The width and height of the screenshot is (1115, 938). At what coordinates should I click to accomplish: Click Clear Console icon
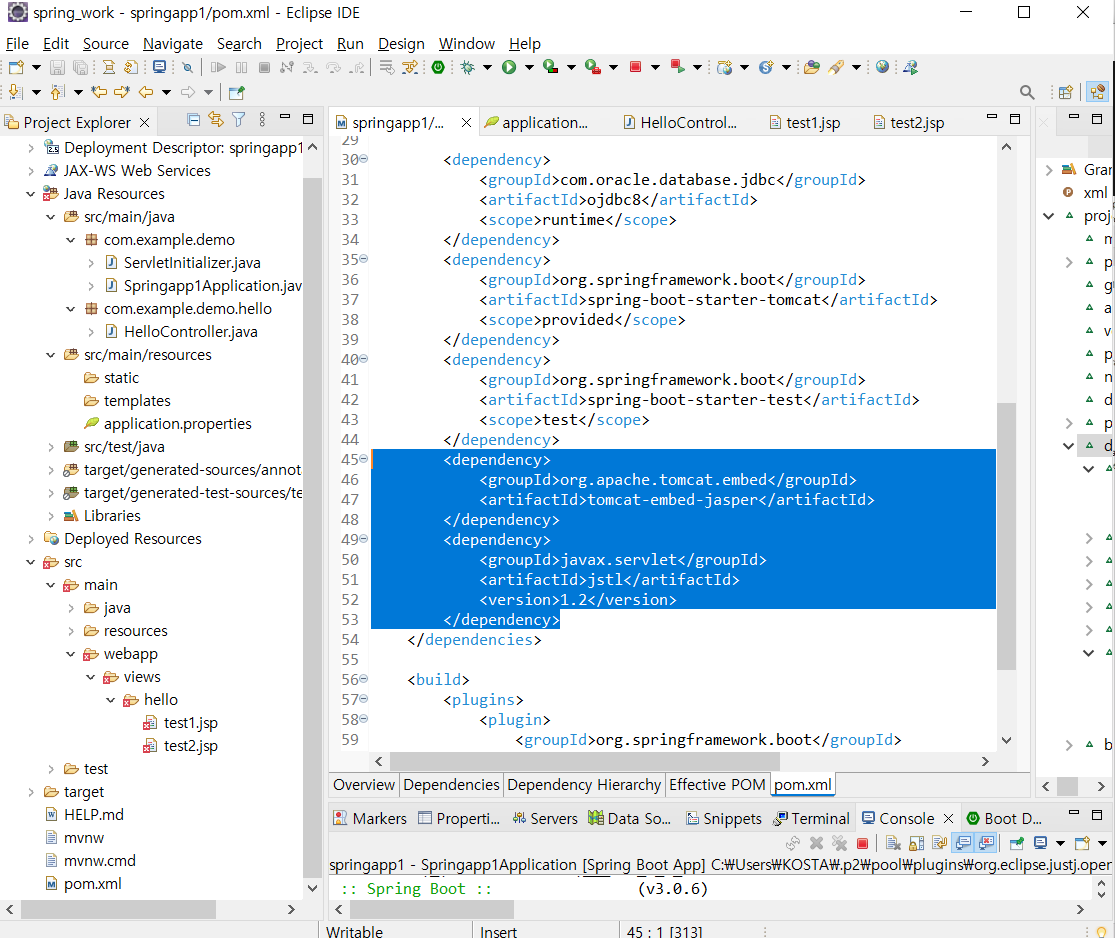point(894,843)
